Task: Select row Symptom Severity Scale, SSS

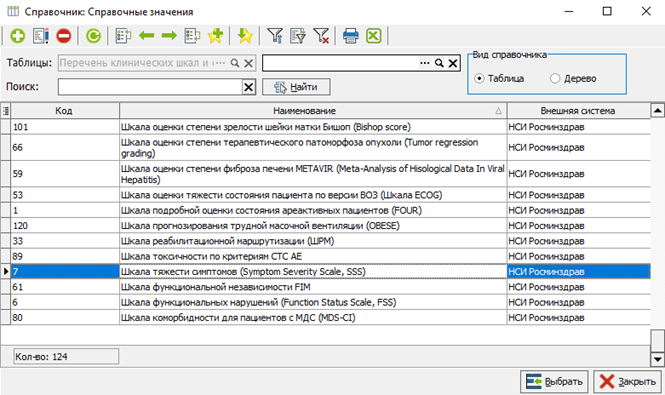Action: tap(325, 272)
